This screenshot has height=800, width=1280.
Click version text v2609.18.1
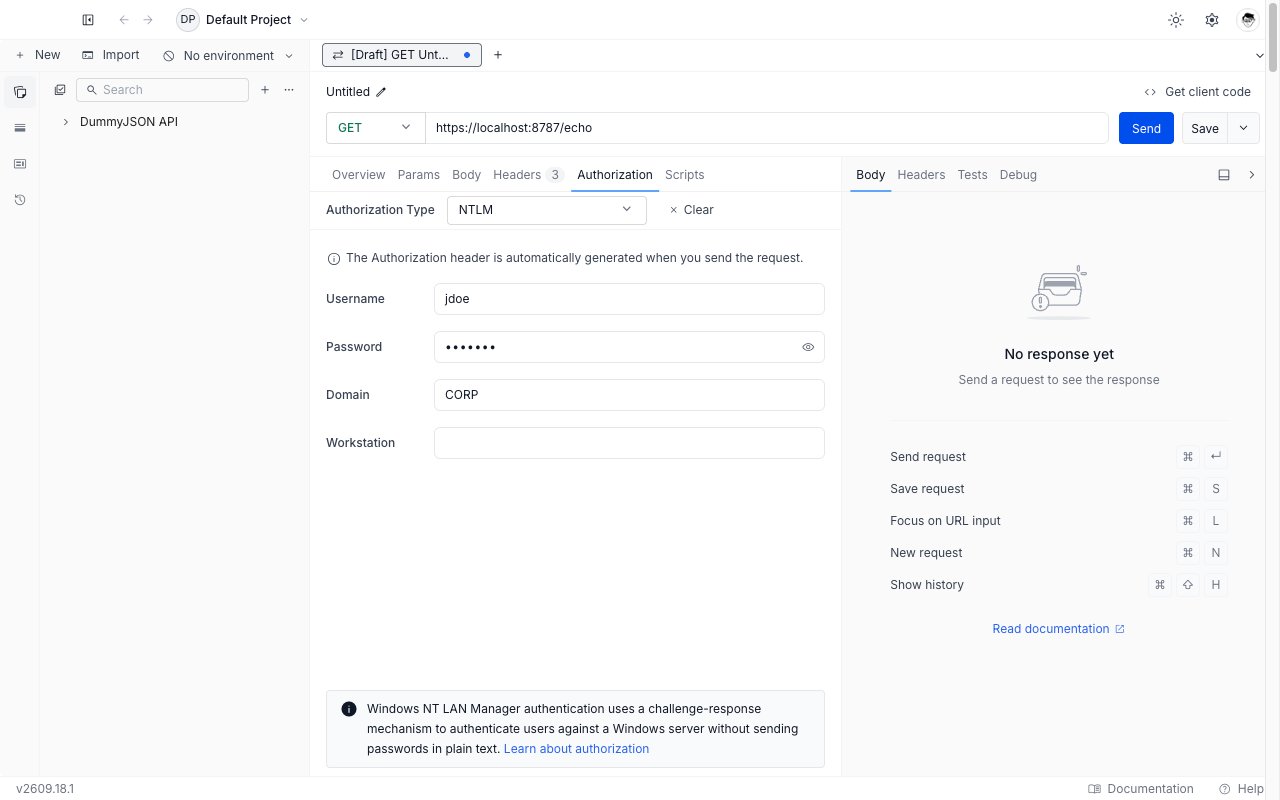(45, 789)
